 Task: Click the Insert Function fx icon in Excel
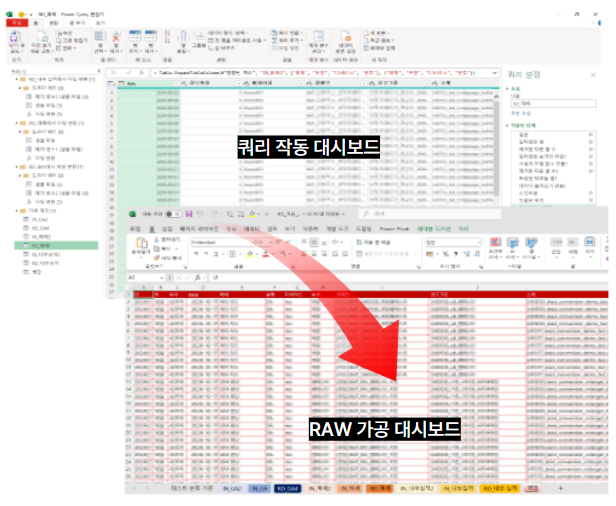(198, 277)
